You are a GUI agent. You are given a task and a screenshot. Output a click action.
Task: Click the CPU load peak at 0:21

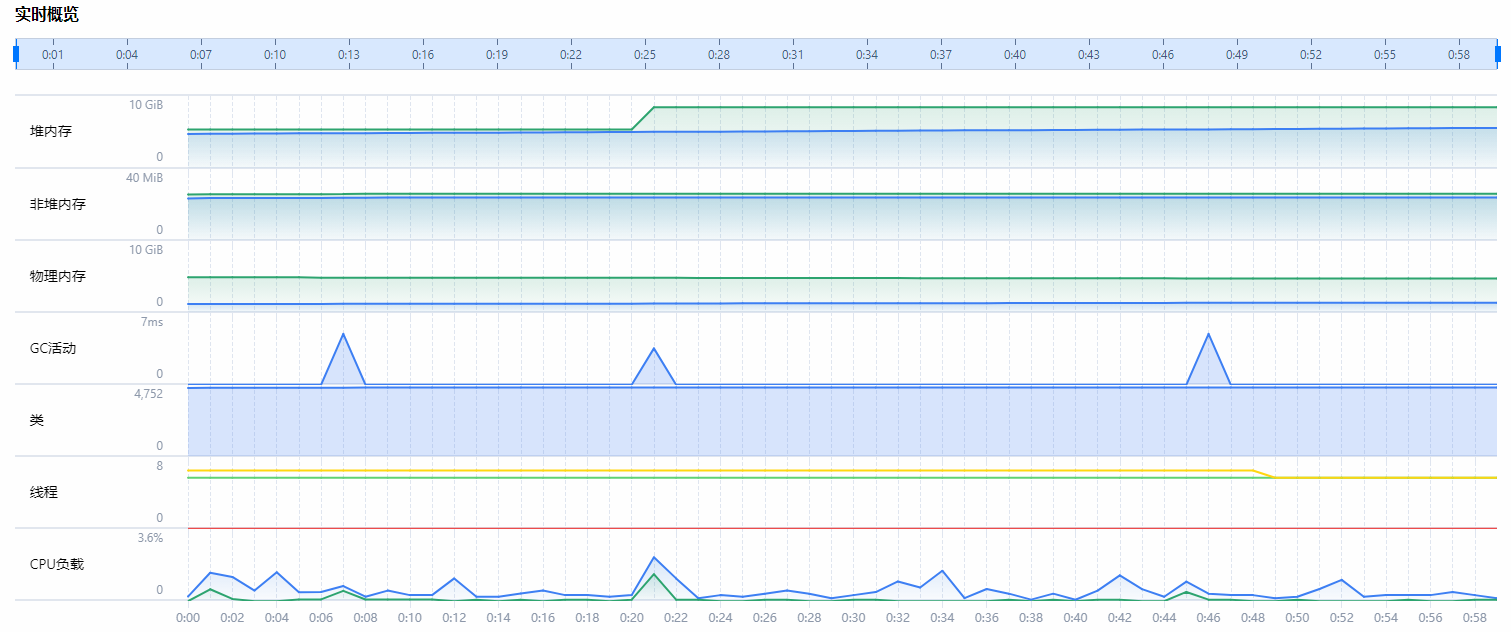coord(653,557)
